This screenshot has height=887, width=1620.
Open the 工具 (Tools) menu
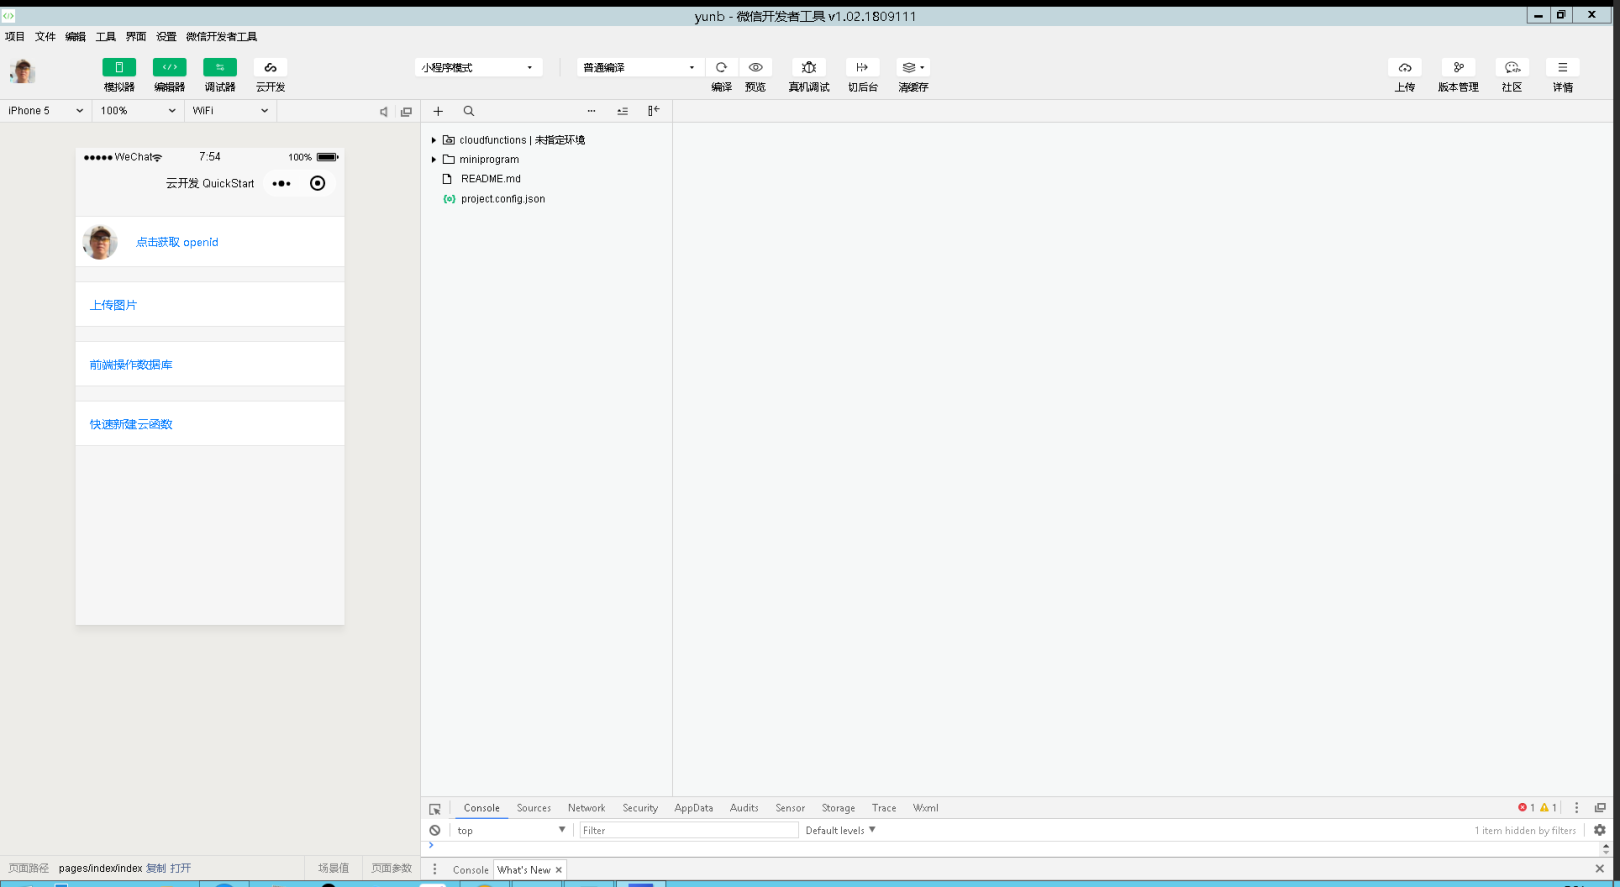click(105, 37)
